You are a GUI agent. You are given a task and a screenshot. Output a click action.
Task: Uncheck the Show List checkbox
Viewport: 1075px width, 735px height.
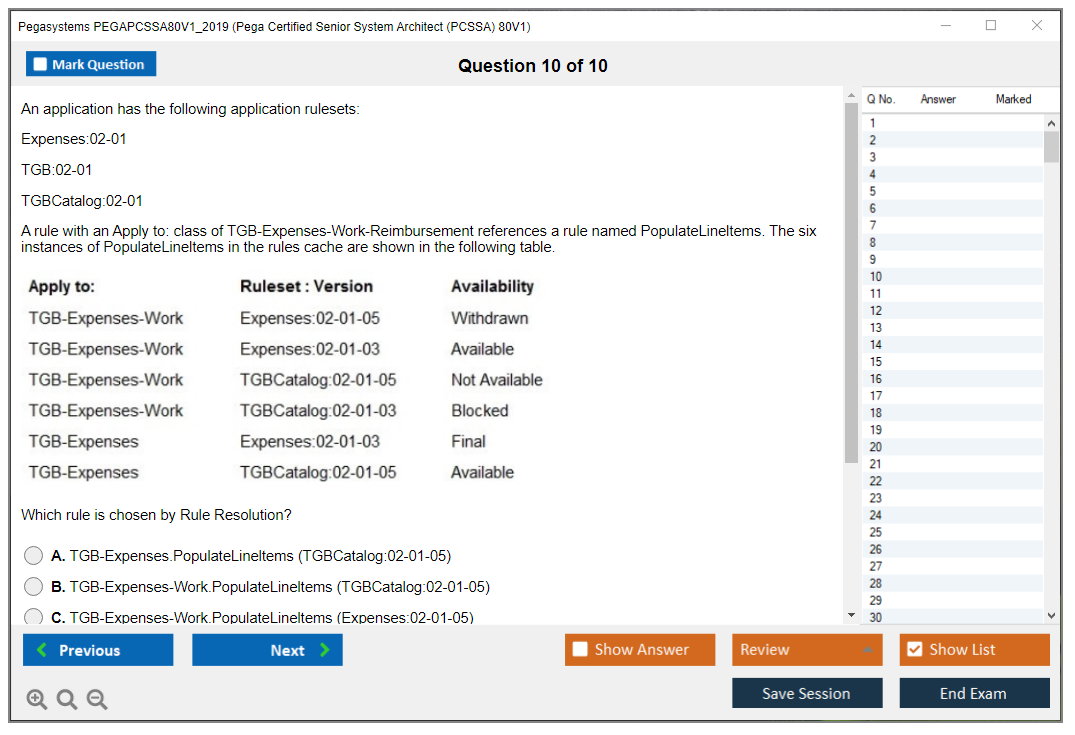point(914,650)
